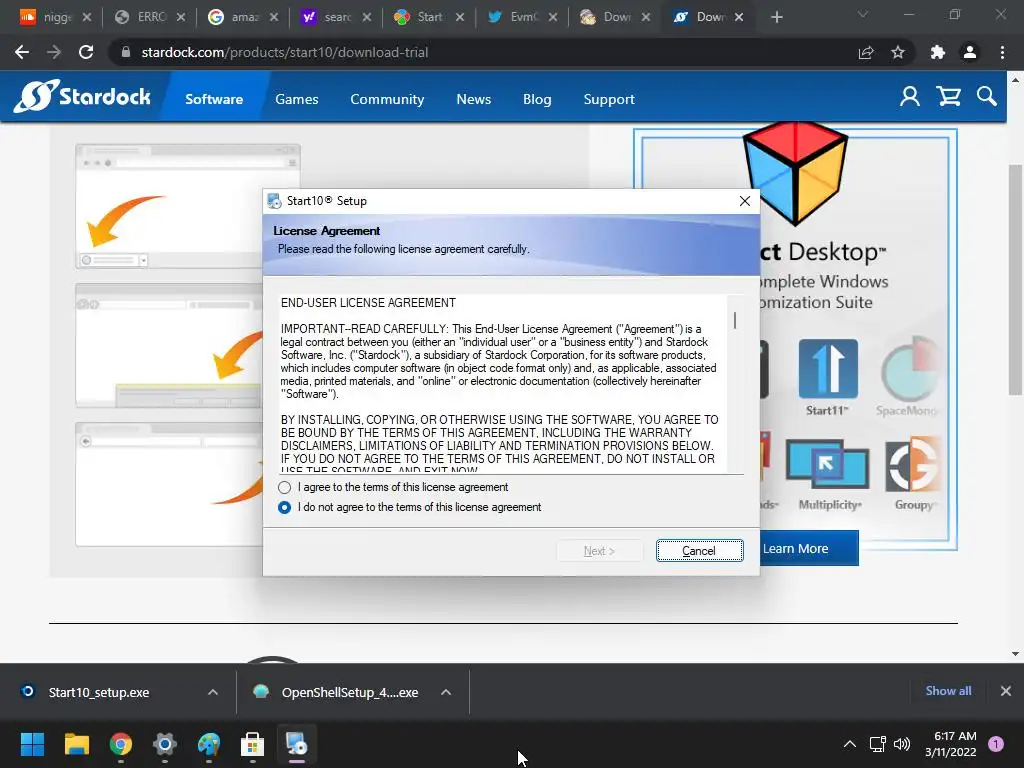This screenshot has width=1024, height=768.
Task: Open the Support page
Action: (x=609, y=99)
